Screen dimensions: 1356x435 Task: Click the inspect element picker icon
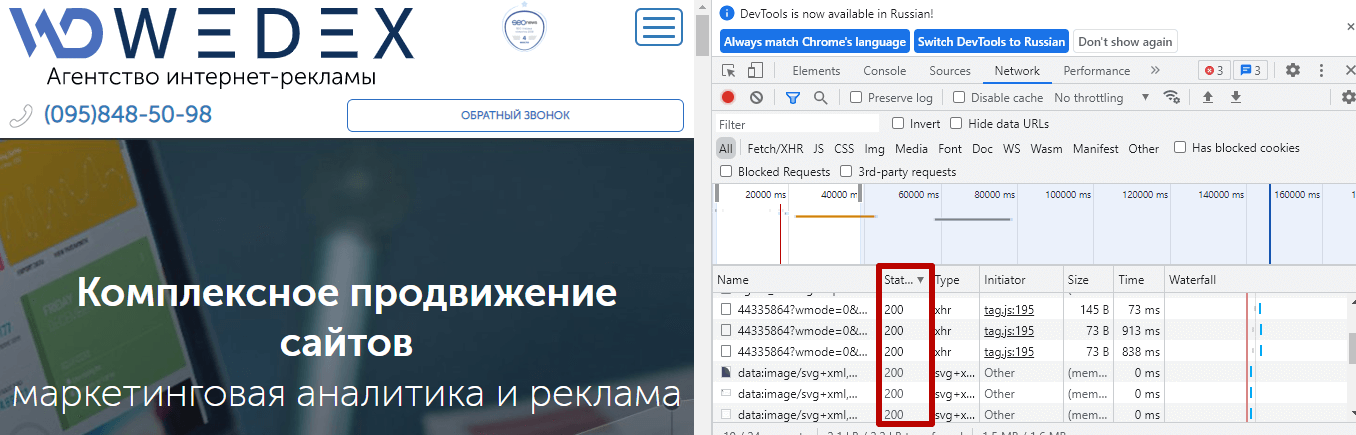click(729, 71)
